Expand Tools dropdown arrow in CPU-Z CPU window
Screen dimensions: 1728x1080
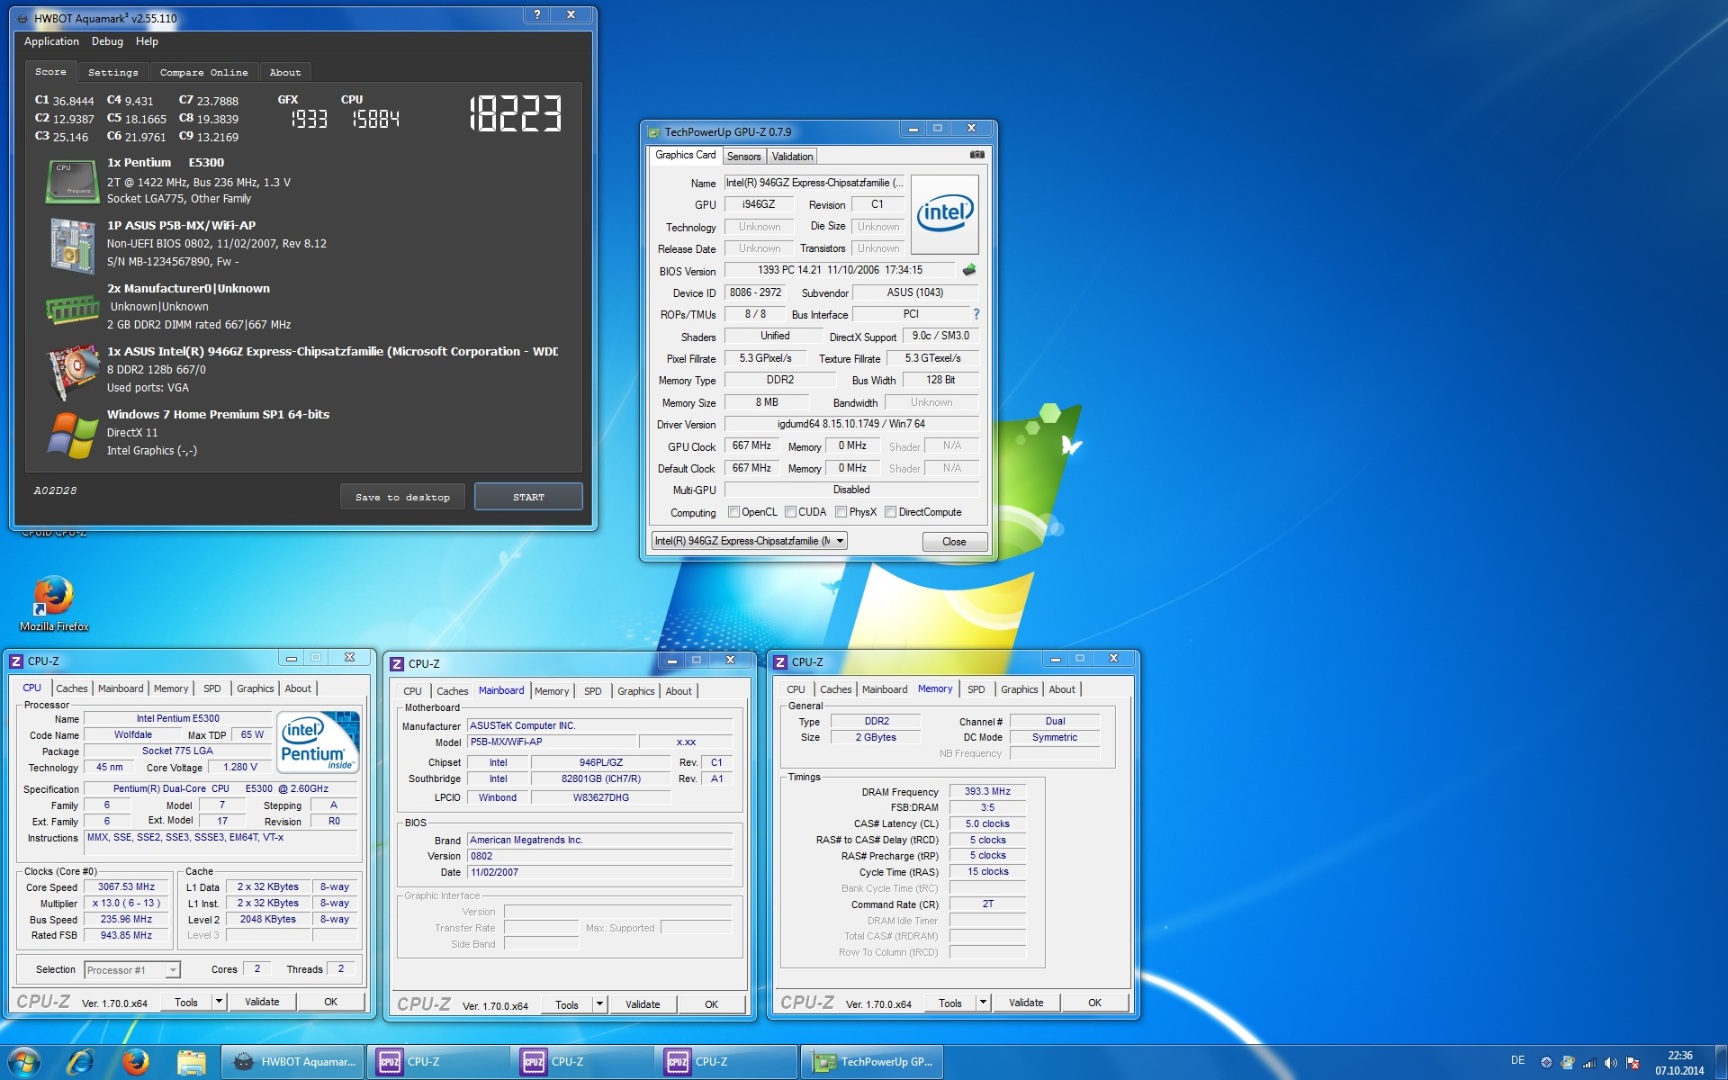[219, 1001]
